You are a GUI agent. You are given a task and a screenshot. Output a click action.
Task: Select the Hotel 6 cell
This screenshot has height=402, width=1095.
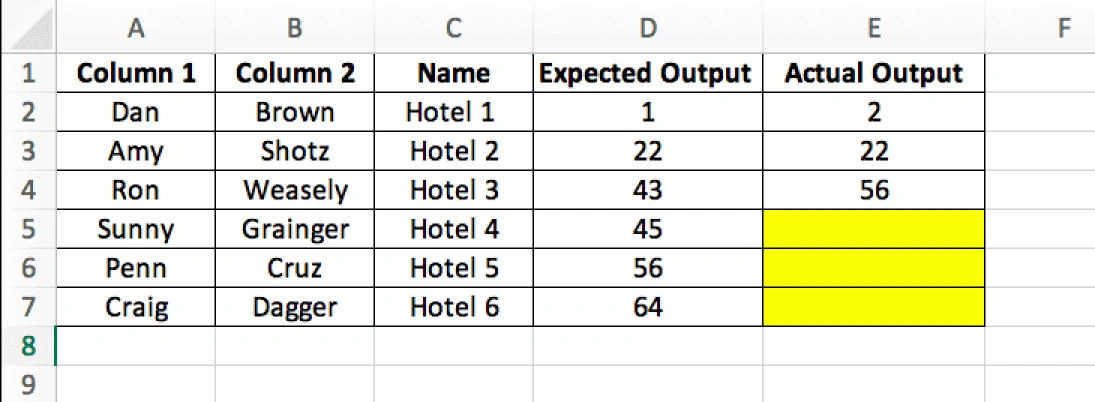point(453,307)
